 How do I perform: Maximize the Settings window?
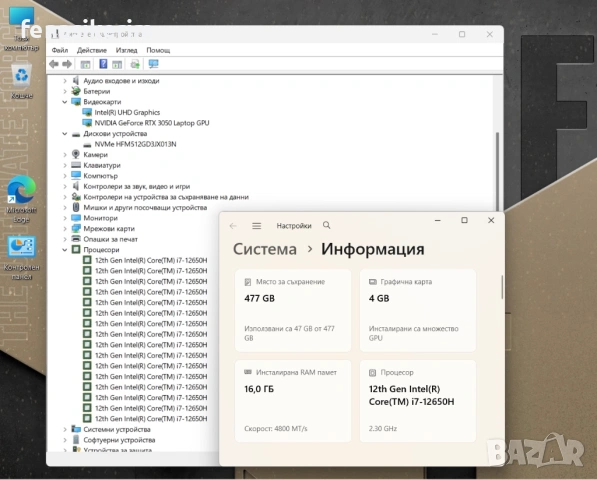click(x=464, y=220)
